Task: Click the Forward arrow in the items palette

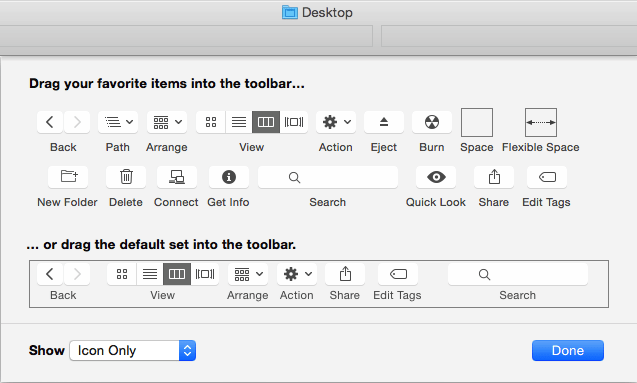Action: (x=77, y=122)
